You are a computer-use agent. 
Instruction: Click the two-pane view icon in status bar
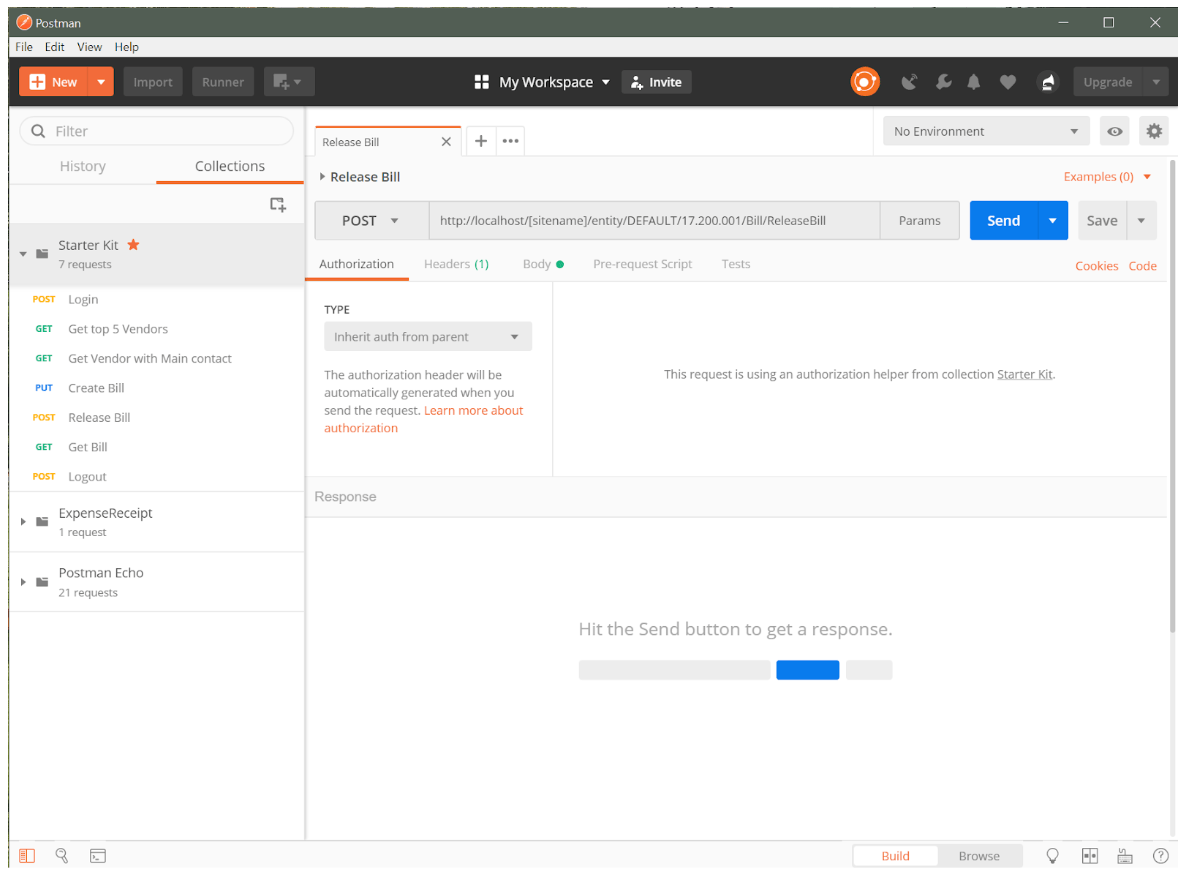click(x=1090, y=856)
